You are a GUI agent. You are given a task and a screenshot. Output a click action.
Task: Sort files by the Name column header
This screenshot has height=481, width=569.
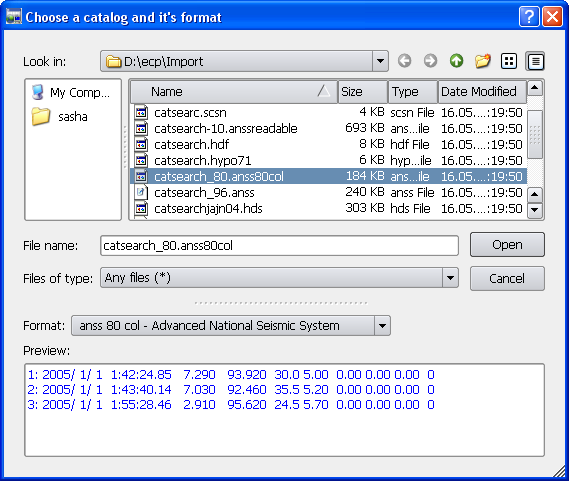coord(234,91)
